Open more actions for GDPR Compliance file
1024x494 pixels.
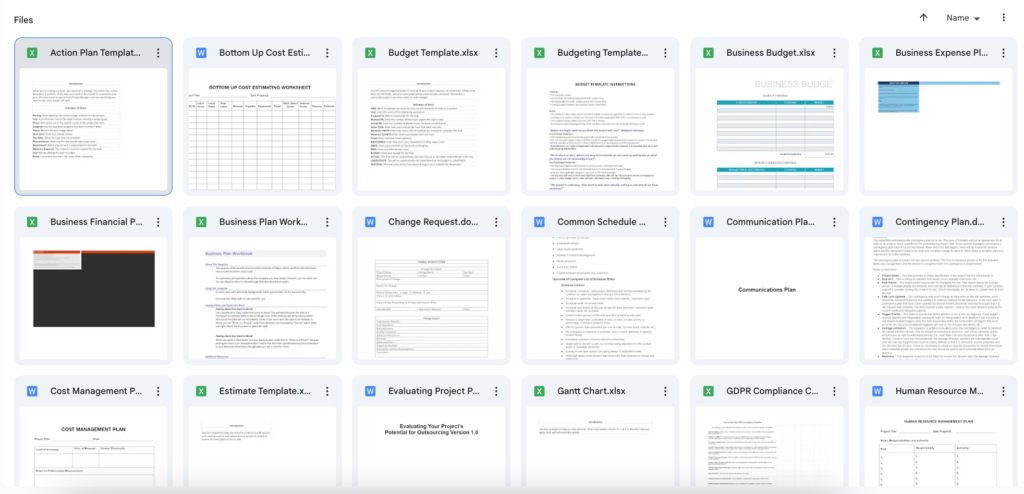click(835, 391)
